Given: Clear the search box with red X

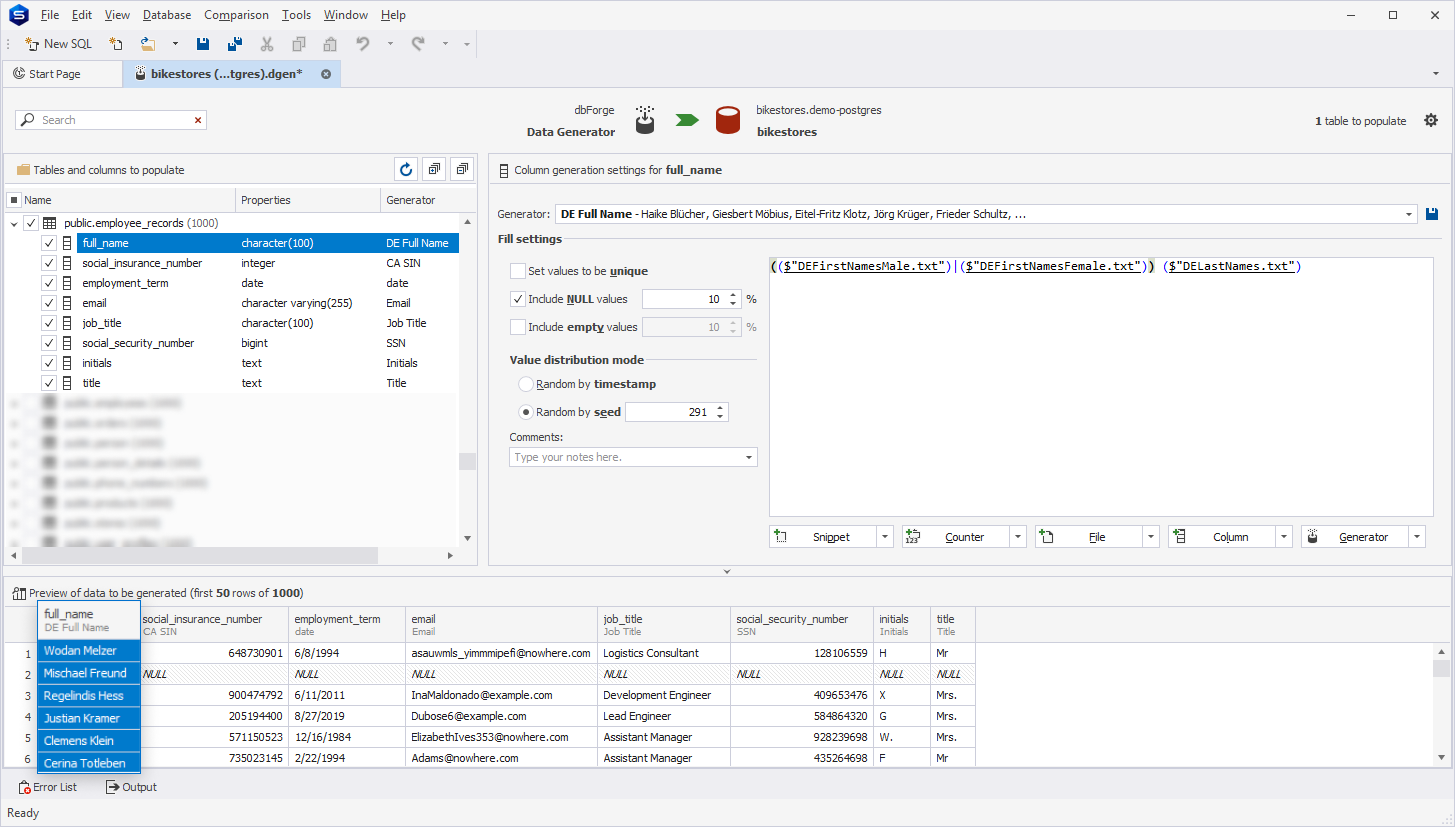Looking at the screenshot, I should pyautogui.click(x=198, y=120).
